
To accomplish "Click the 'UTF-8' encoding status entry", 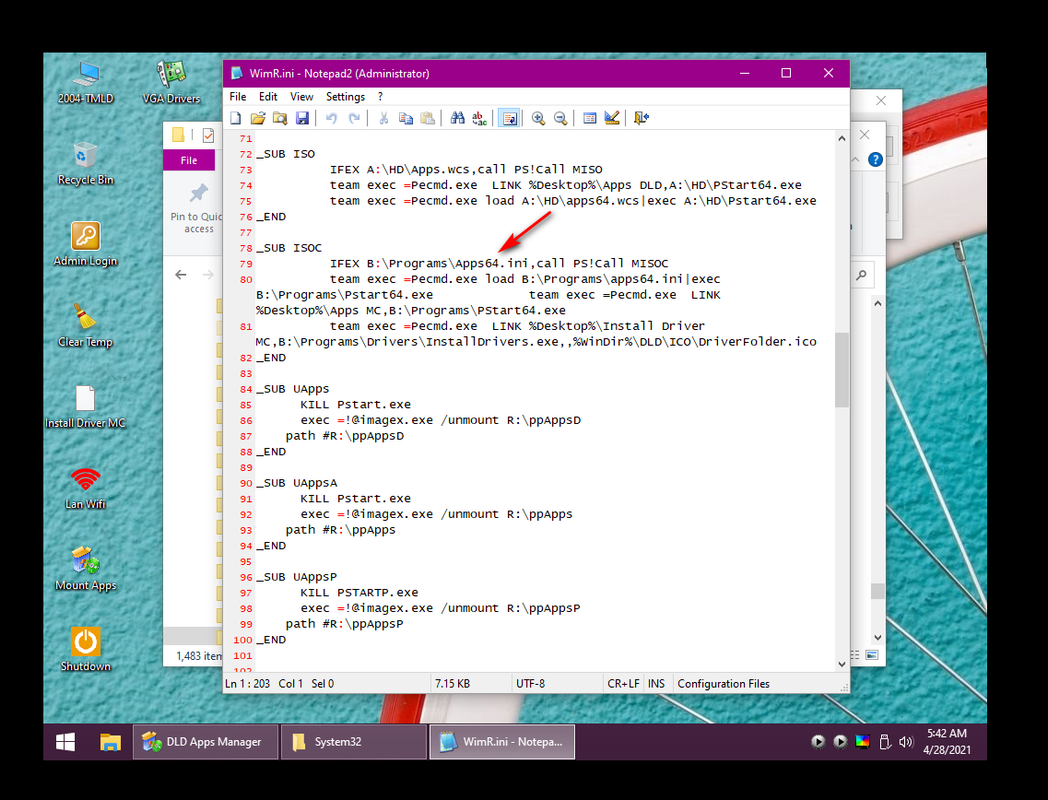I will point(530,684).
